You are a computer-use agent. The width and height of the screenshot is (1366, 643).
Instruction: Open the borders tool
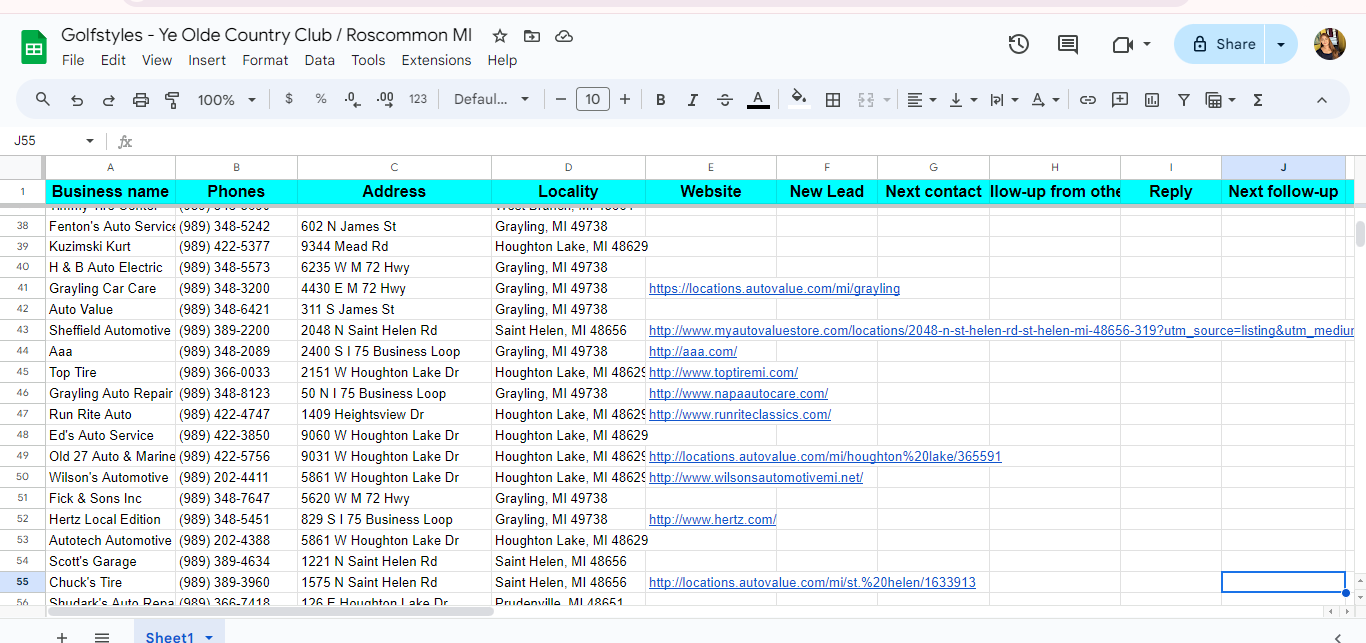coord(832,99)
